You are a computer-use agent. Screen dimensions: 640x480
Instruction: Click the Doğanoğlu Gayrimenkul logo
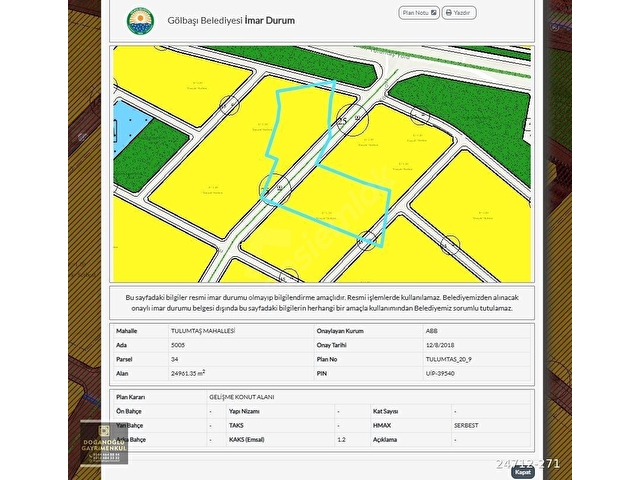[x=104, y=444]
